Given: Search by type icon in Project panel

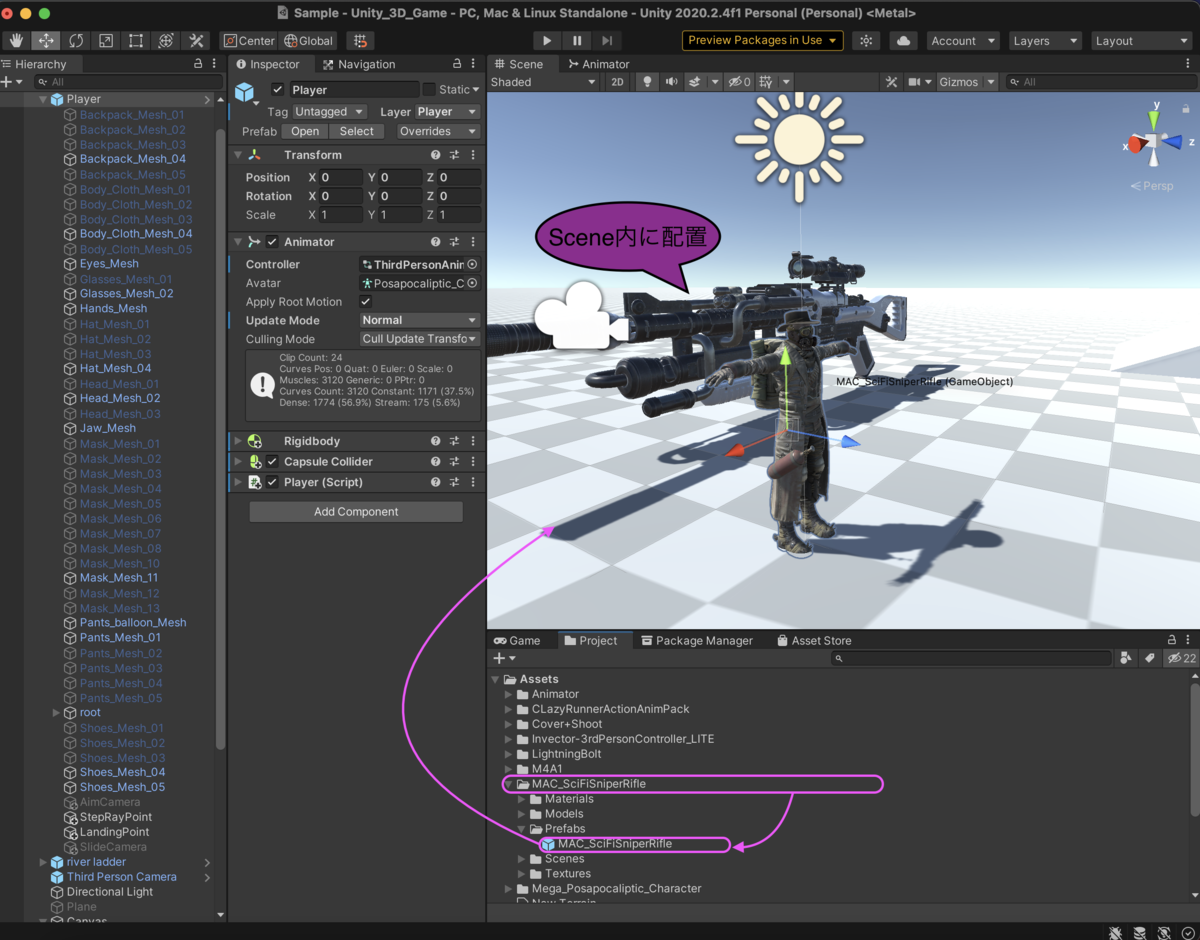Looking at the screenshot, I should tap(1126, 658).
